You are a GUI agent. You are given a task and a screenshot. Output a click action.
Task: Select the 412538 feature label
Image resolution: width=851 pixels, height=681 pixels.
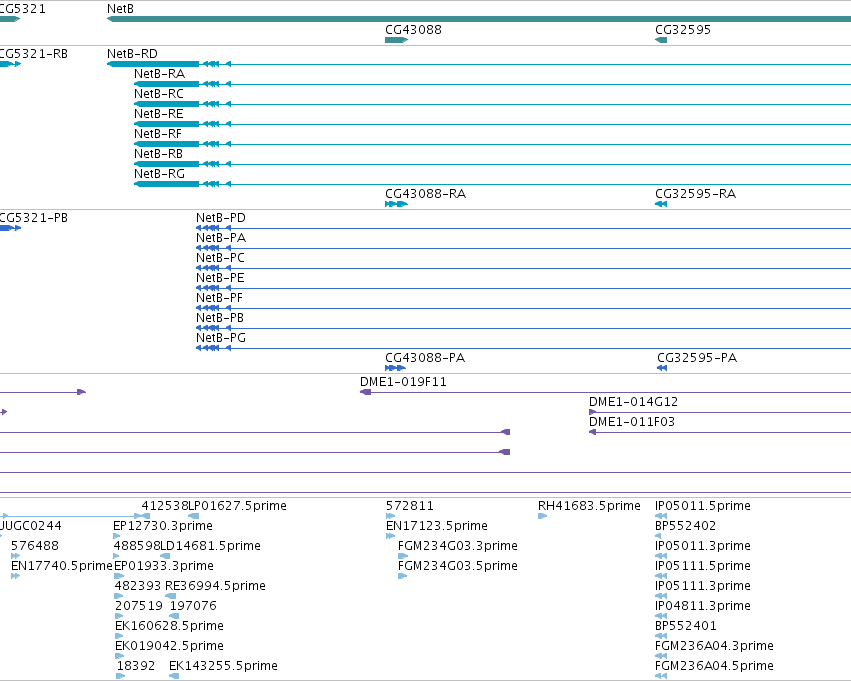164,506
